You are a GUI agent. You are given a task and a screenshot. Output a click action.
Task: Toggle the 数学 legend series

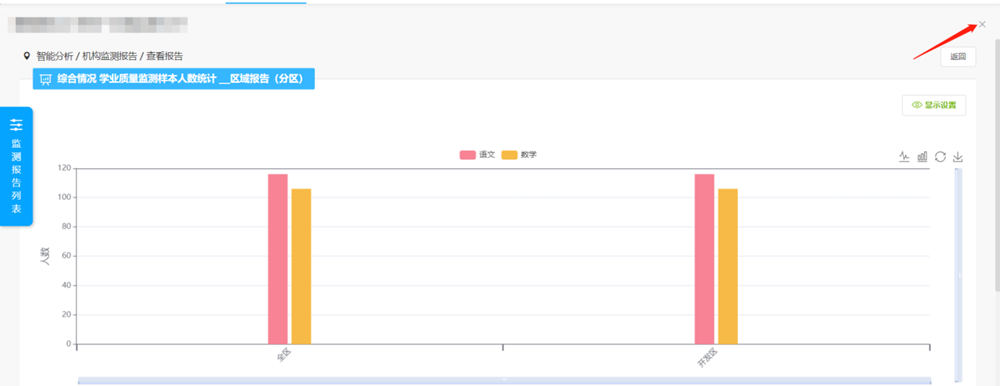pos(519,155)
